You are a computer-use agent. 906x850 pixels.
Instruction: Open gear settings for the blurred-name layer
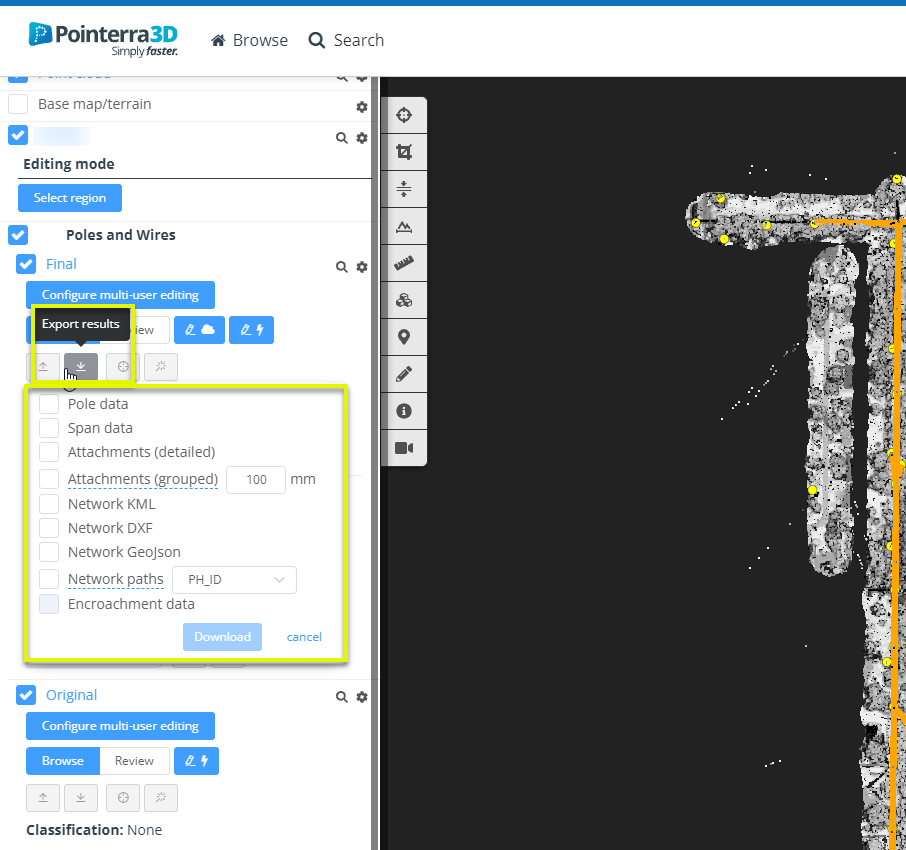[x=362, y=138]
